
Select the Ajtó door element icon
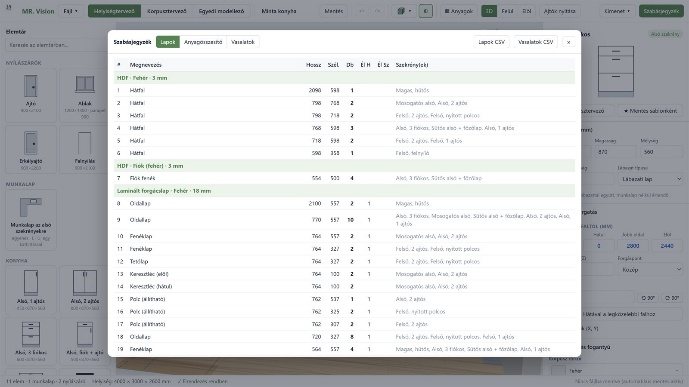(x=31, y=94)
